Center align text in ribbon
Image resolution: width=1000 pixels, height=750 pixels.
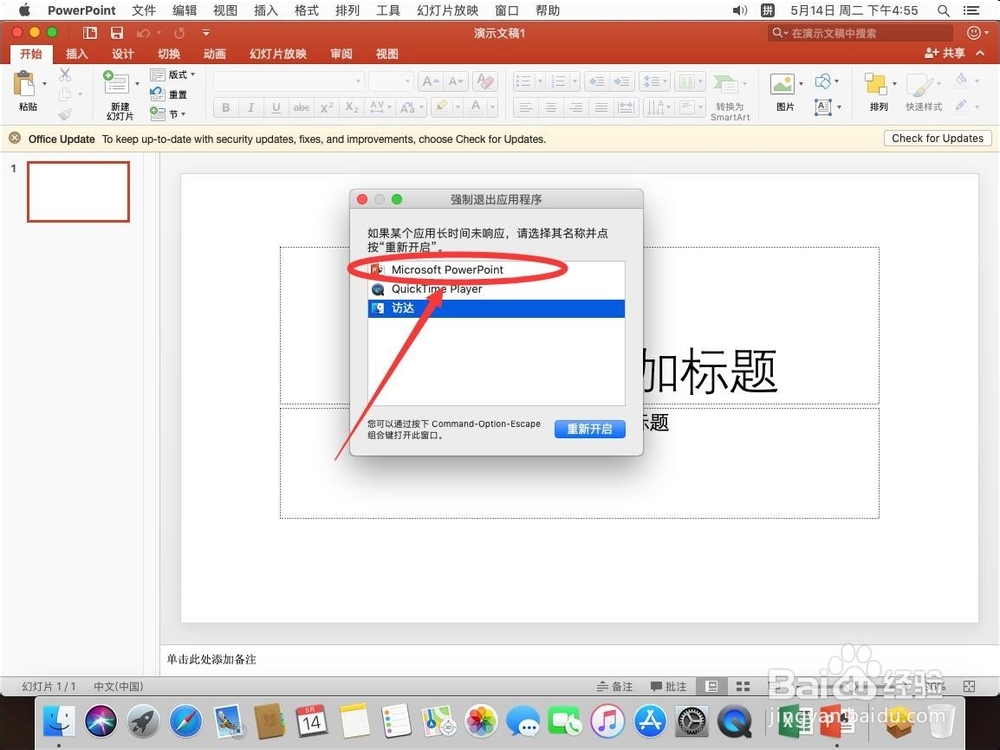[550, 108]
